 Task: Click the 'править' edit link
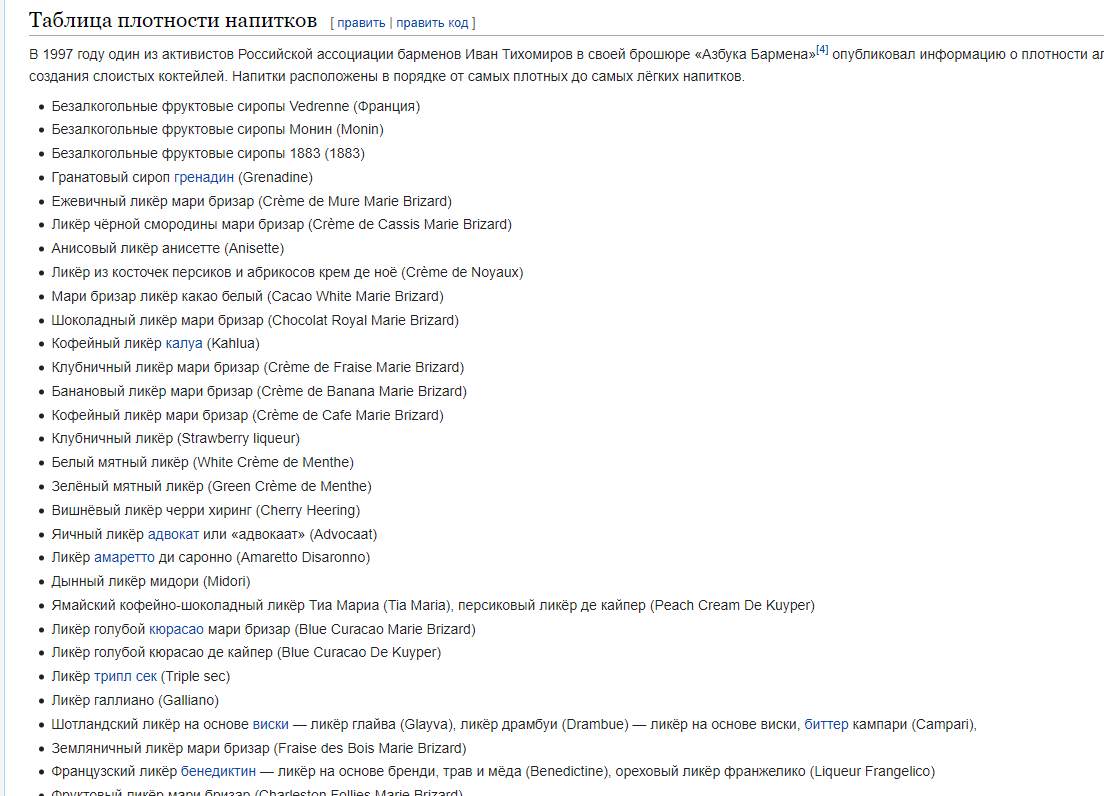coord(361,23)
